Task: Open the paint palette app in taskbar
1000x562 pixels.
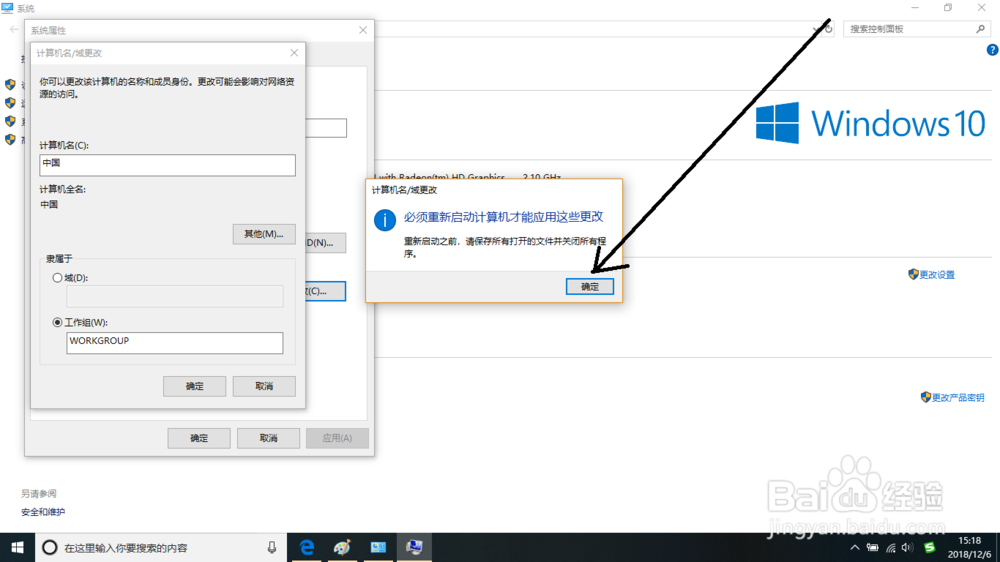Action: point(342,547)
